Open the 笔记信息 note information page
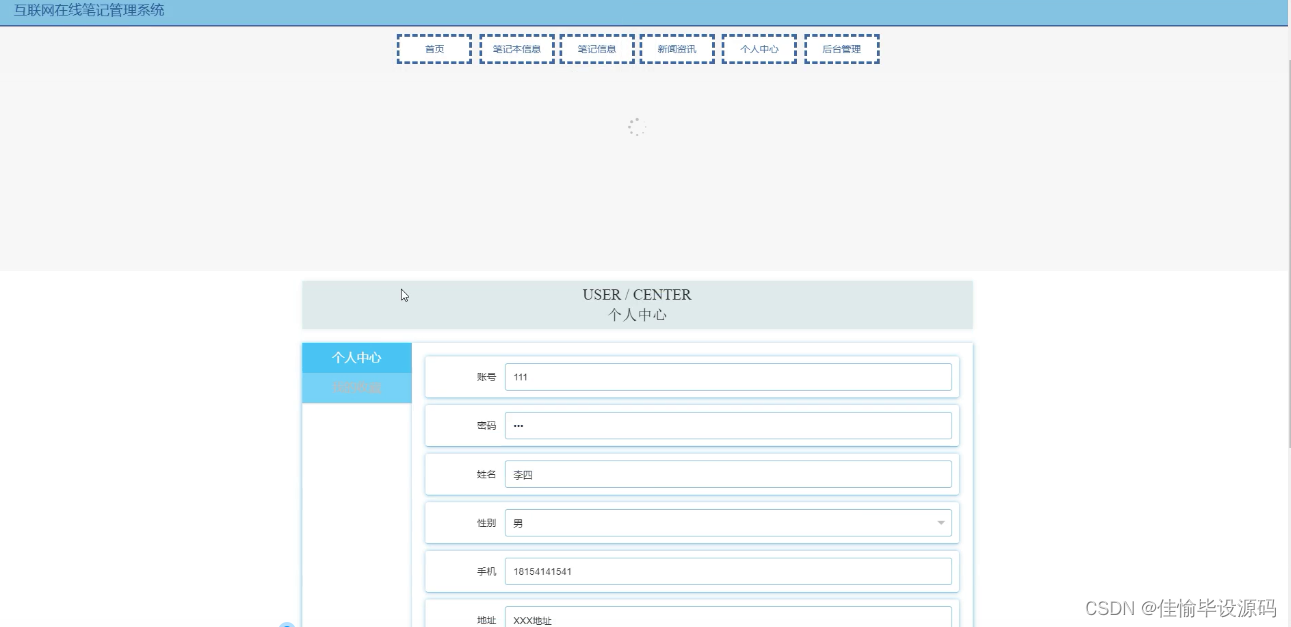The width and height of the screenshot is (1291, 627). point(597,48)
